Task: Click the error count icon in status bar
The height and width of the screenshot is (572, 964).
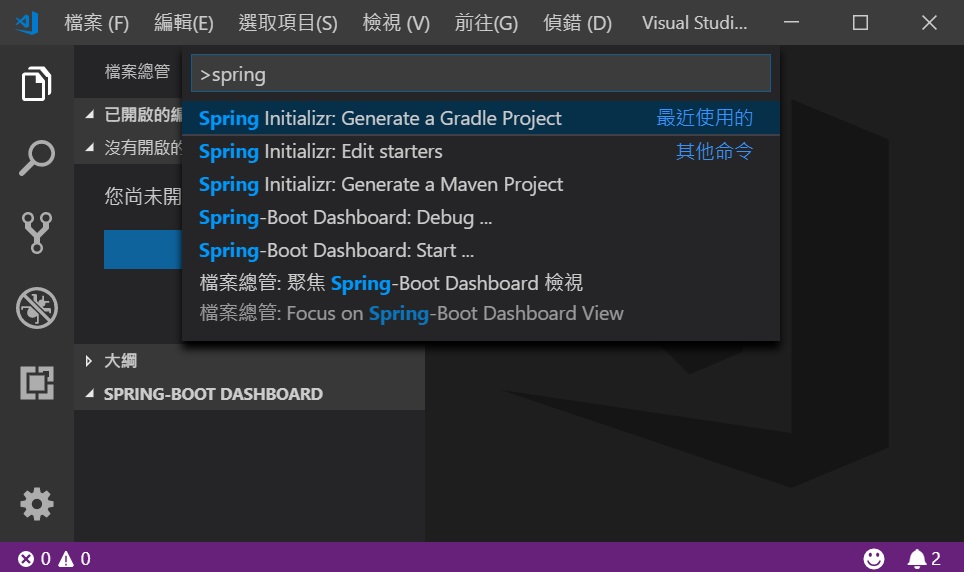Action: coord(26,558)
